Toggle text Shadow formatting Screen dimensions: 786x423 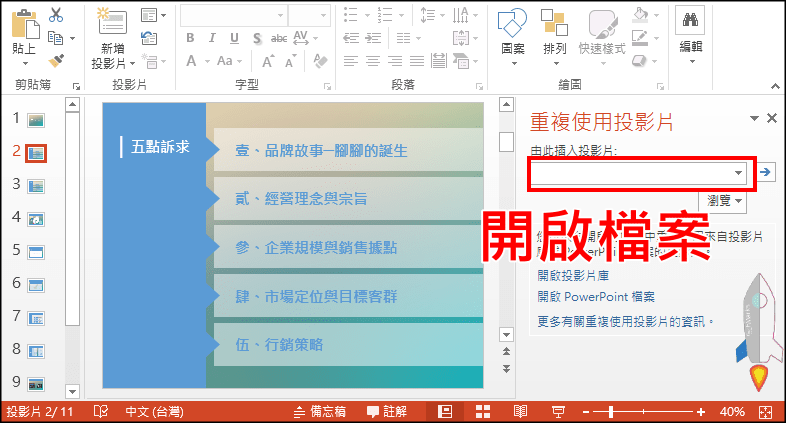pyautogui.click(x=257, y=38)
